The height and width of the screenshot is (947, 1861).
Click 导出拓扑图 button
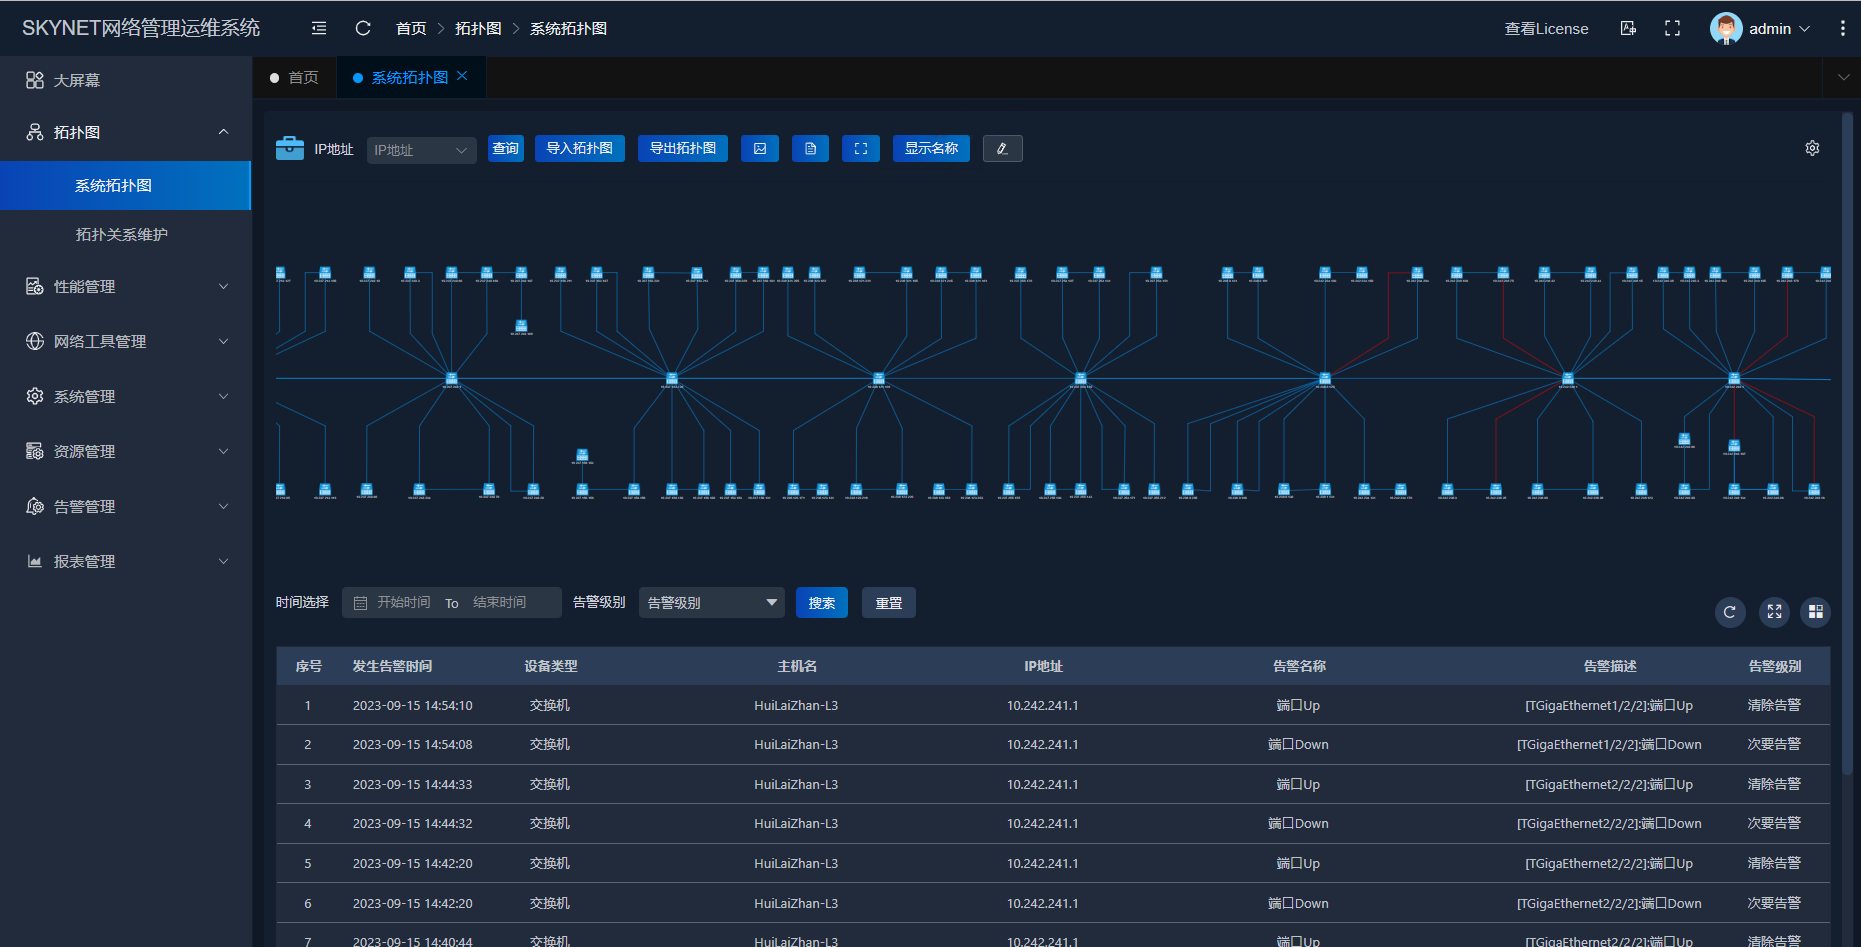(x=683, y=148)
